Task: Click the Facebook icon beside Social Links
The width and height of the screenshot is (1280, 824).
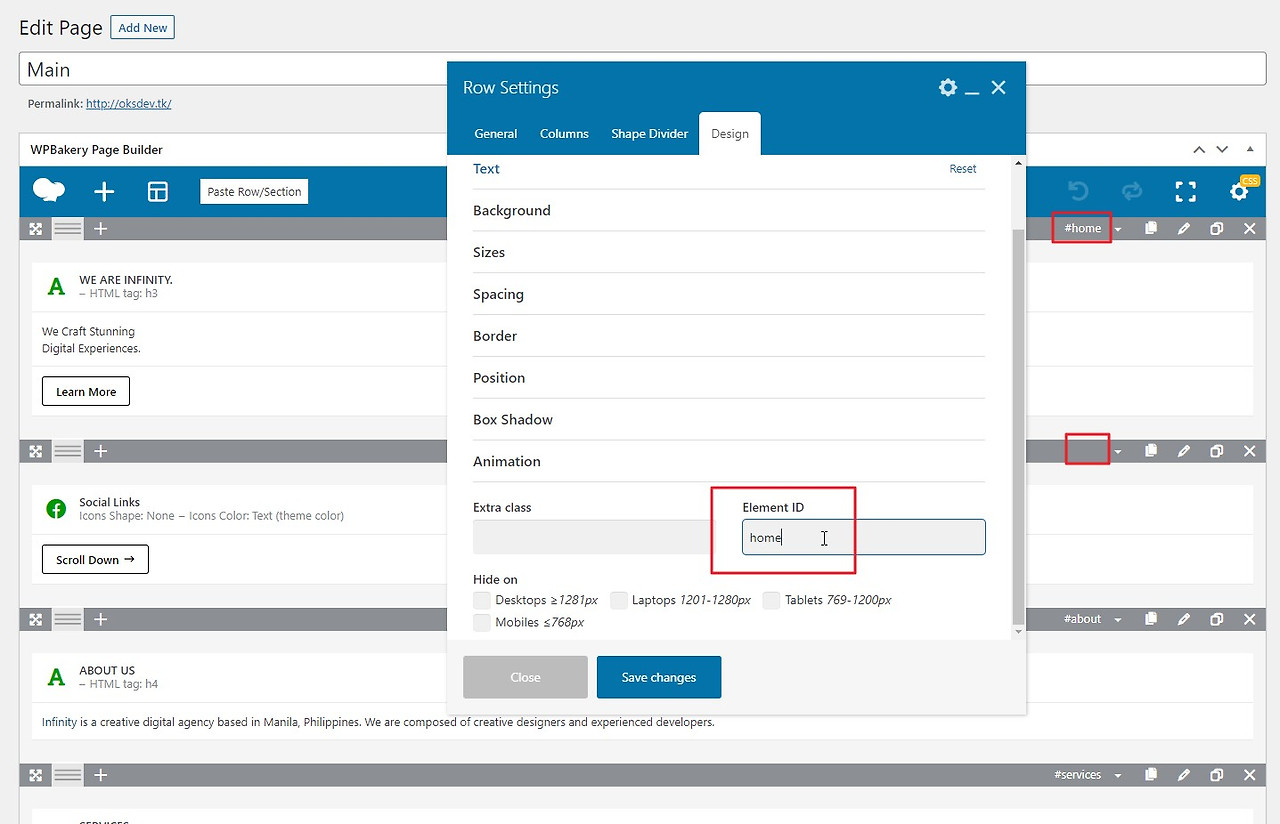Action: [56, 508]
